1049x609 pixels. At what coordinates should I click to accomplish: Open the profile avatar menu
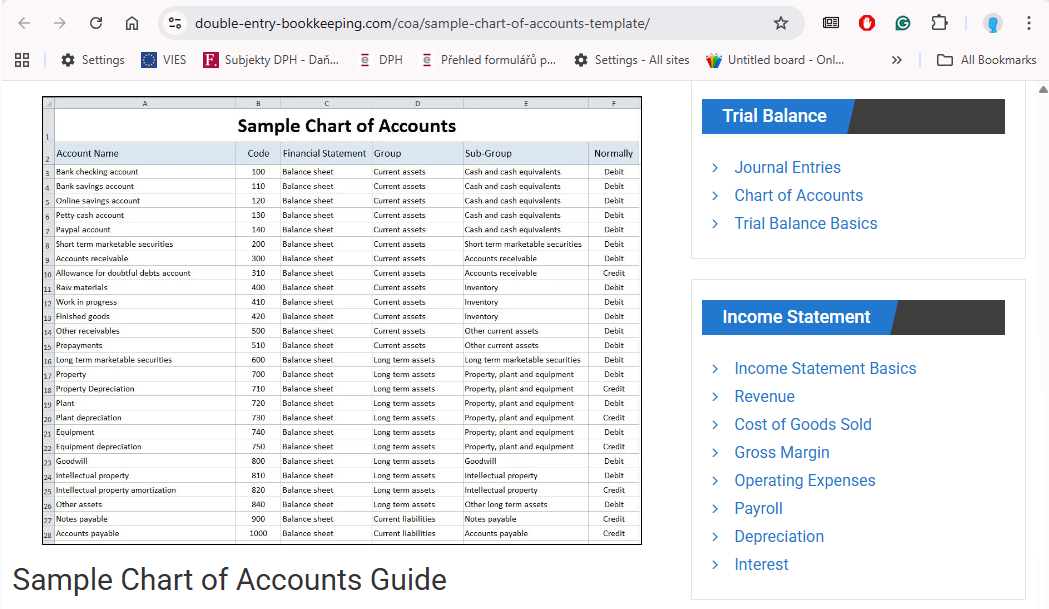pos(993,23)
